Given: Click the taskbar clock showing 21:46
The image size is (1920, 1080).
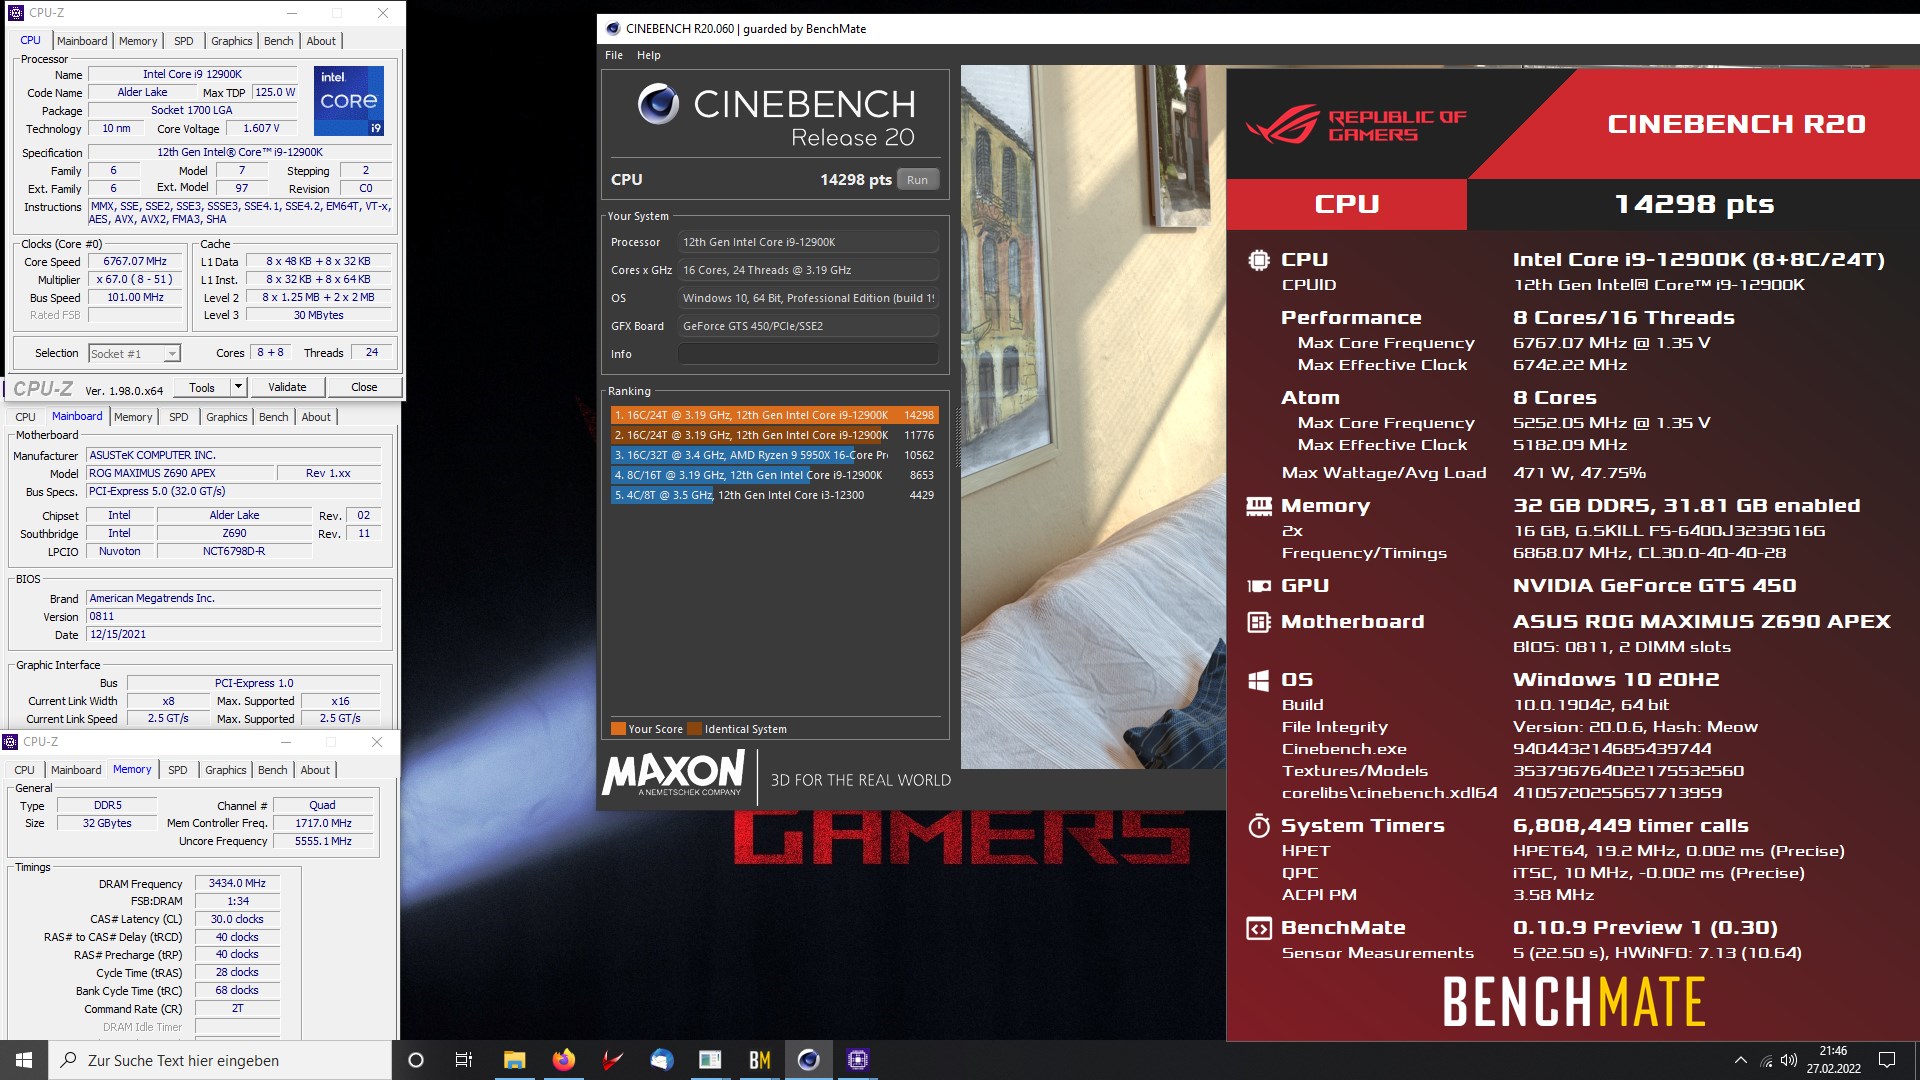Looking at the screenshot, I should (x=1833, y=1060).
